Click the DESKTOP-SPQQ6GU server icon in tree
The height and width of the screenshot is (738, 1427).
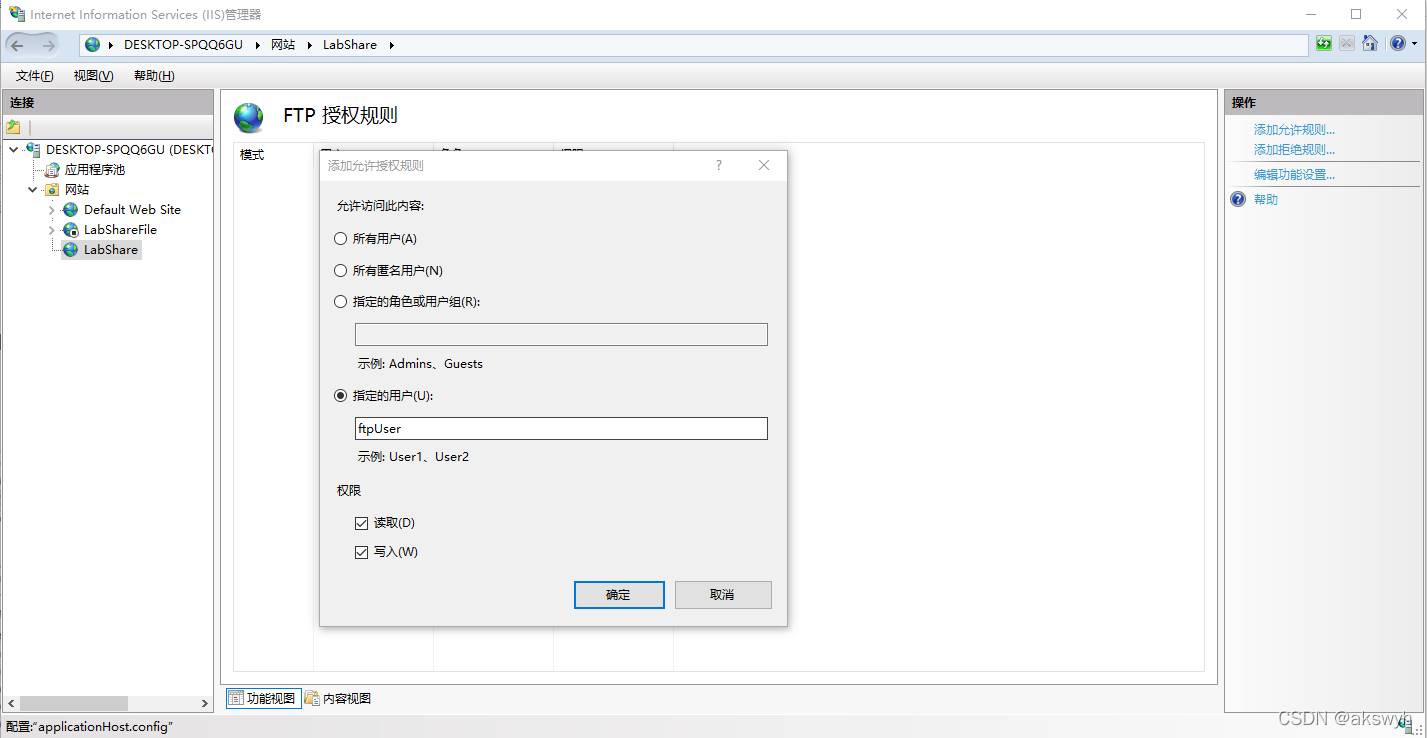(33, 150)
